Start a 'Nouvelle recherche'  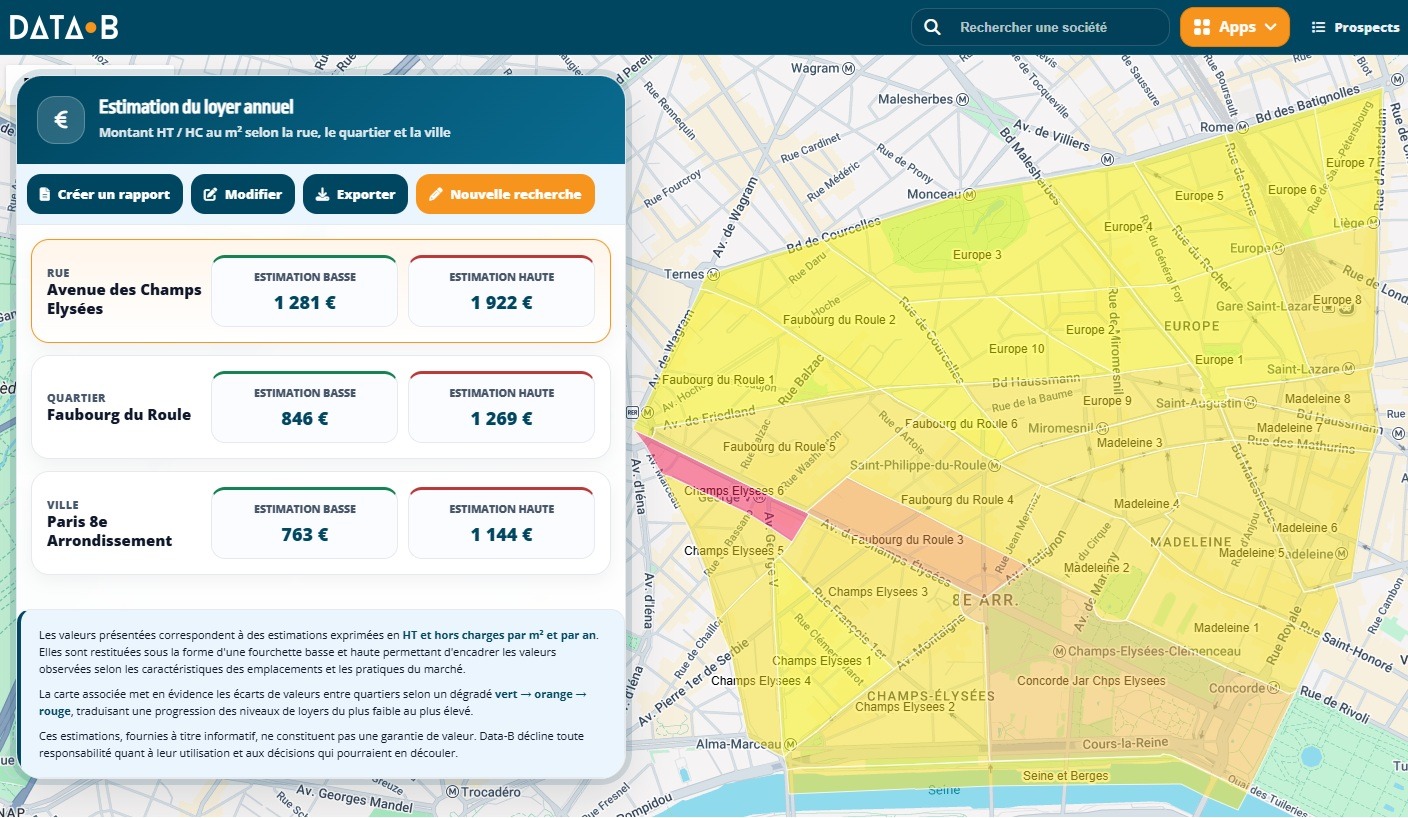tap(505, 194)
